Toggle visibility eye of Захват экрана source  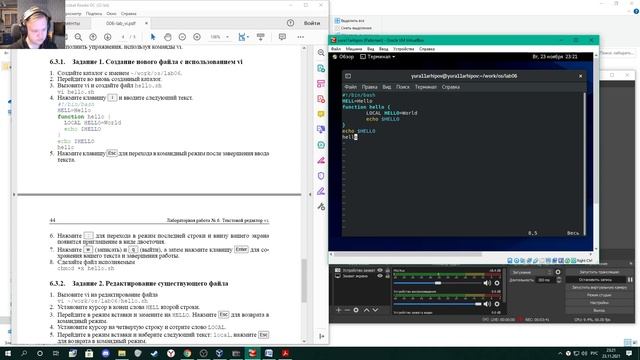380,276
